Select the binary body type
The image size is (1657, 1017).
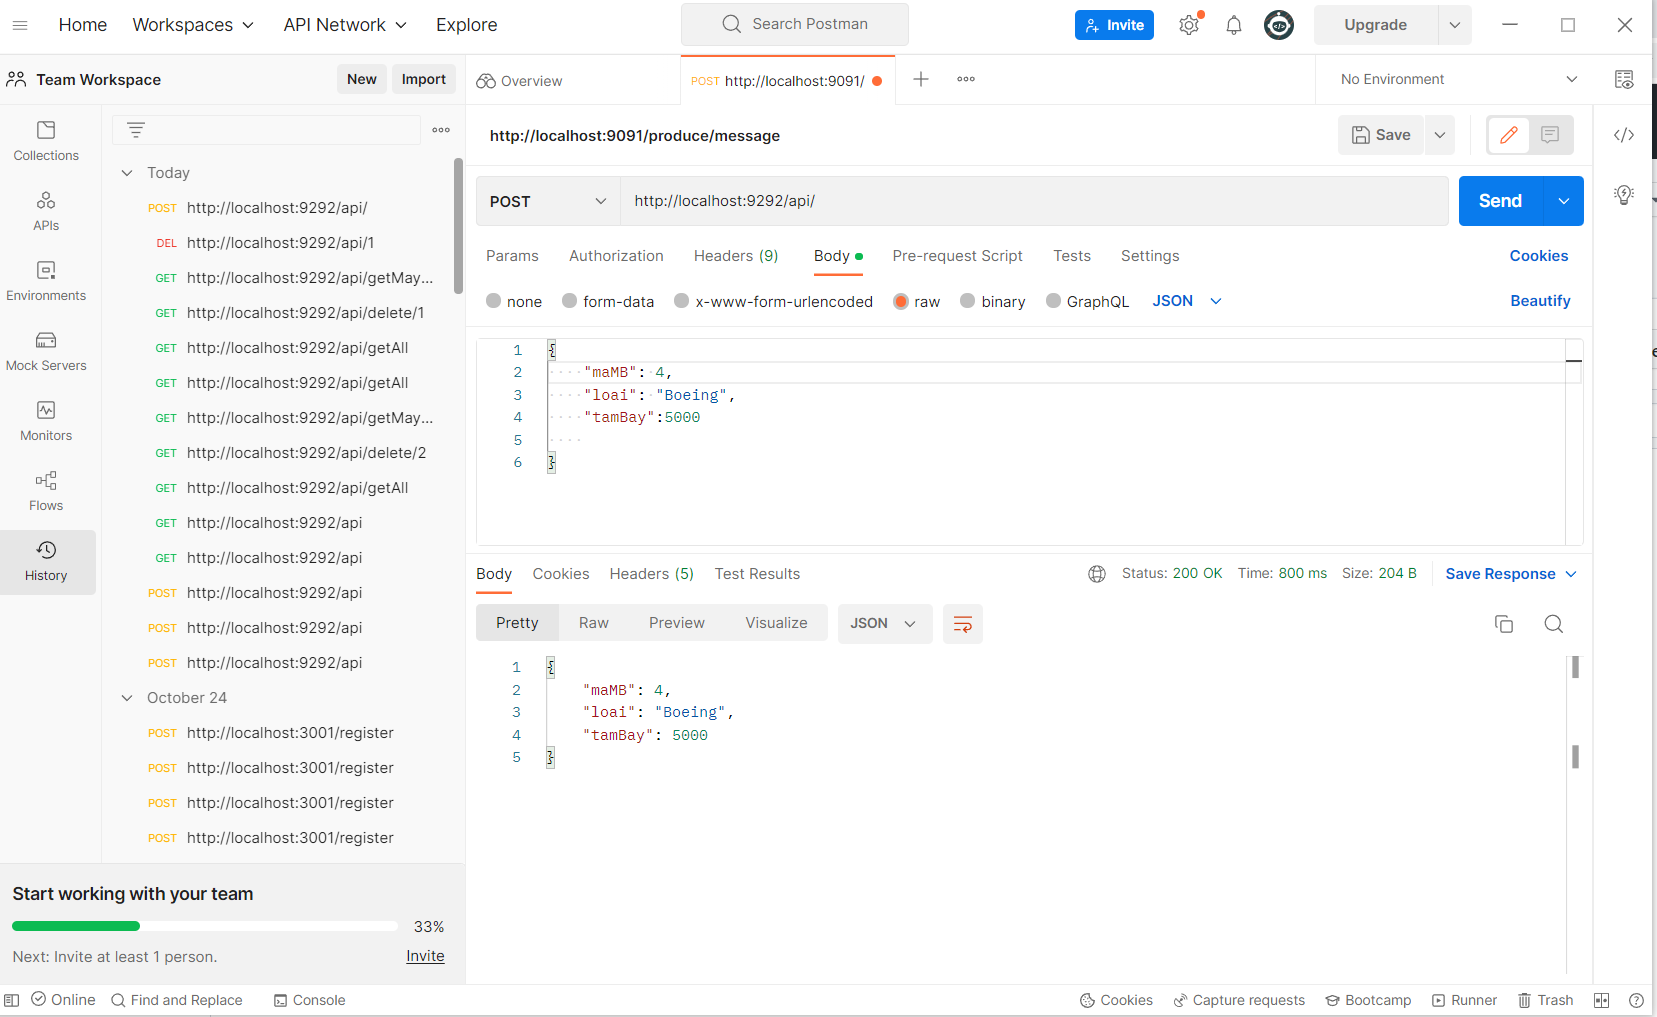pyautogui.click(x=968, y=301)
